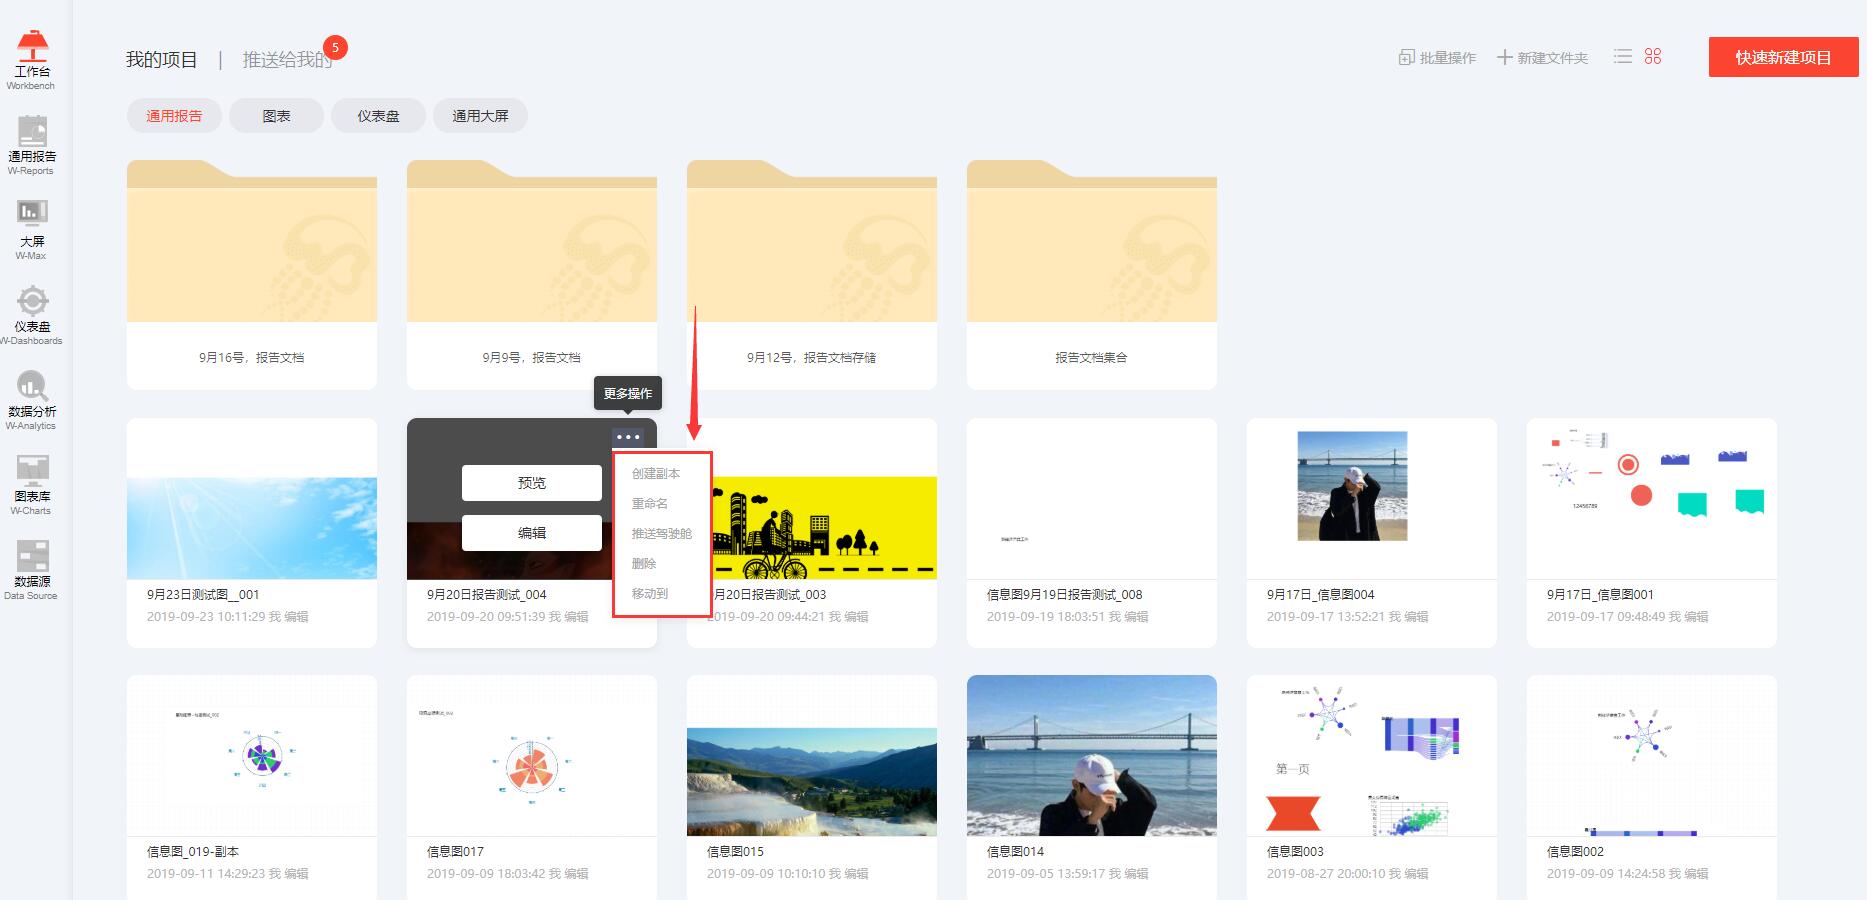Switch to grid view layout
Viewport: 1867px width, 900px height.
(x=1653, y=57)
